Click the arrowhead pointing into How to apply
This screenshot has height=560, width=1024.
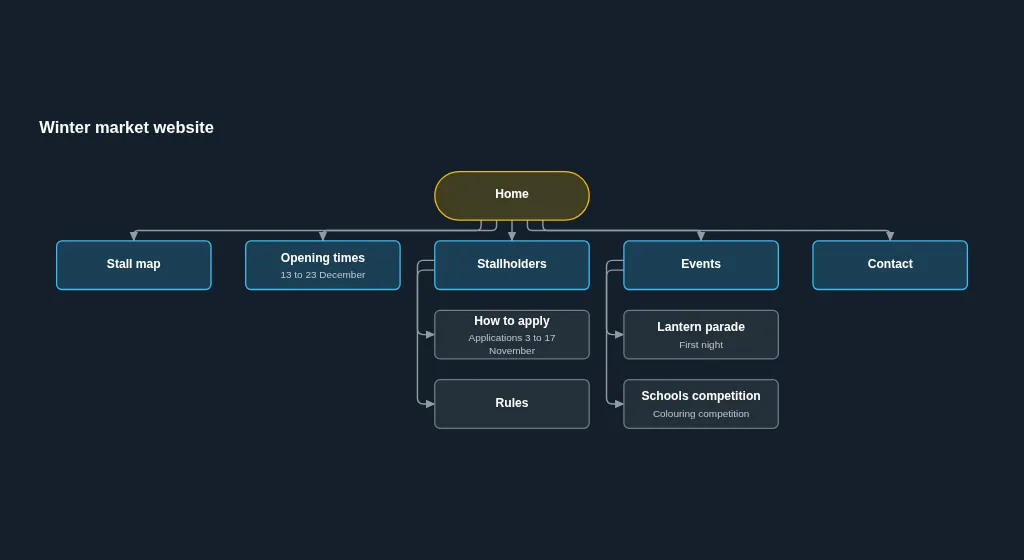[x=430, y=335]
